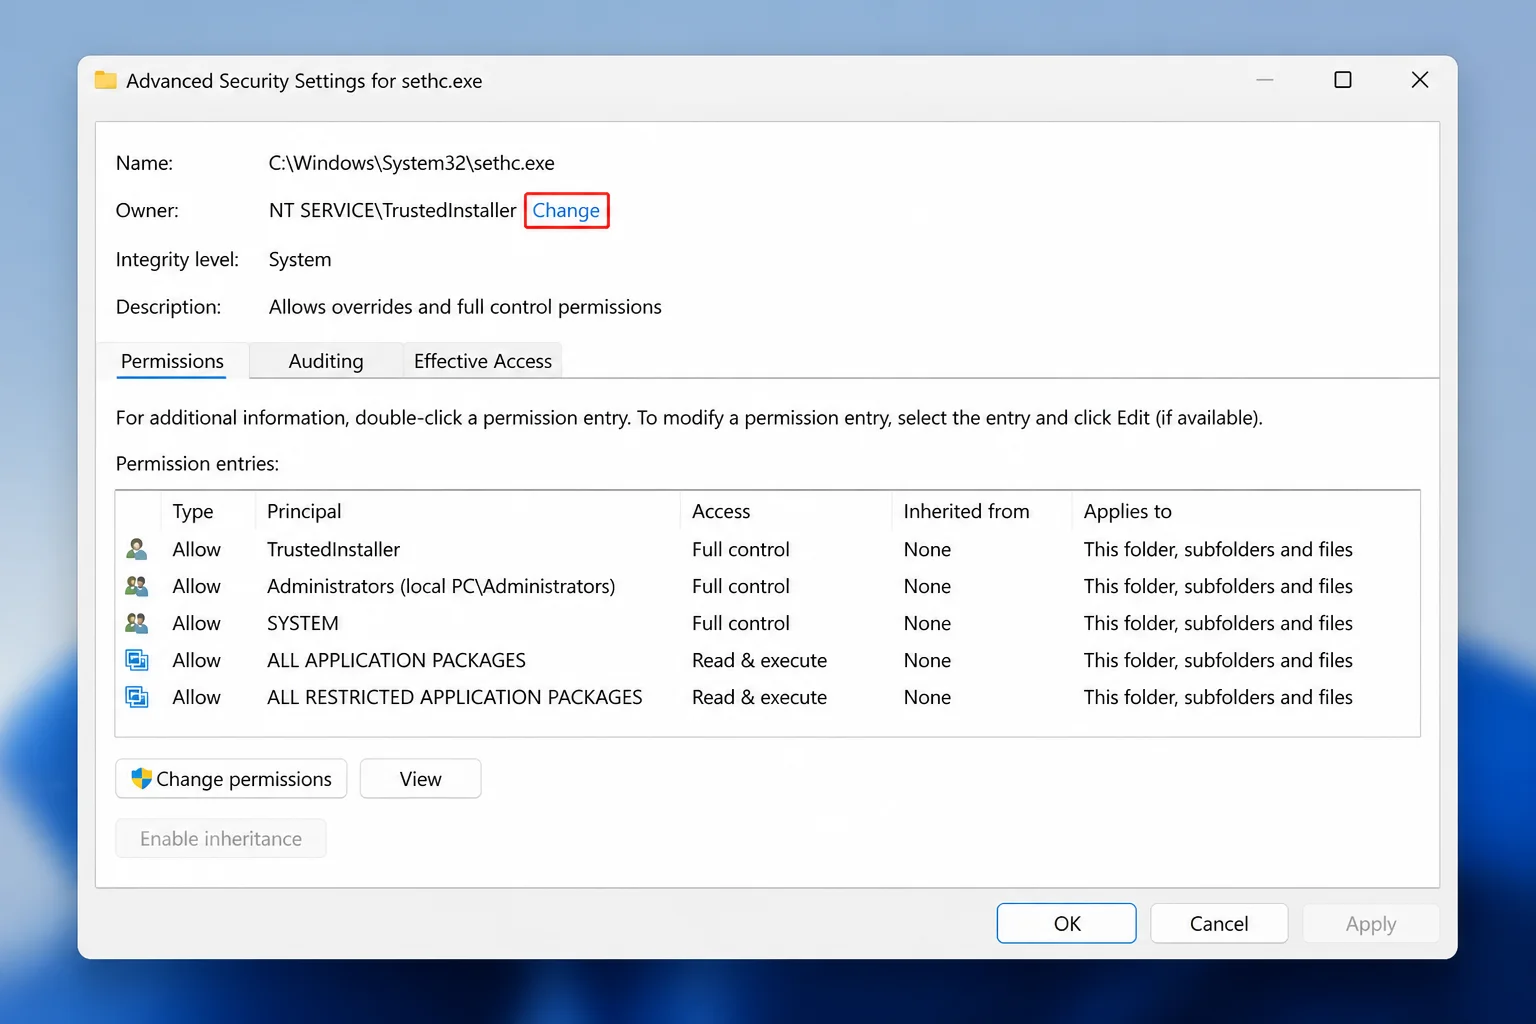Viewport: 1536px width, 1024px height.
Task: Click the group icon beside SYSTEM entry
Action: click(137, 623)
